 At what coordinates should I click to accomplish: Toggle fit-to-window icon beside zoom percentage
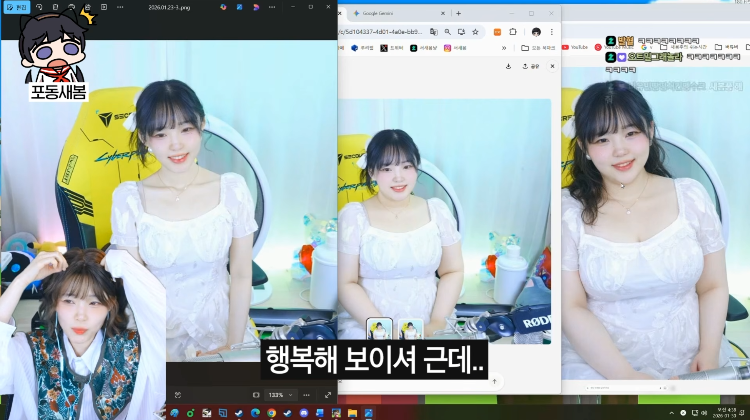256,395
